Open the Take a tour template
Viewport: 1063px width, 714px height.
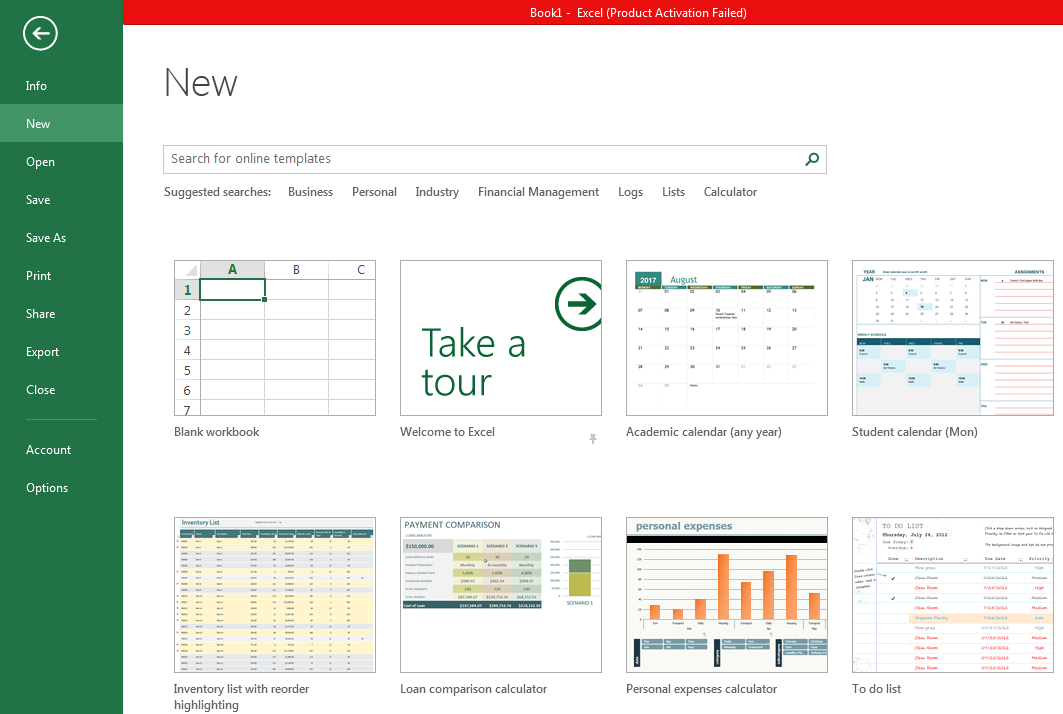click(501, 338)
